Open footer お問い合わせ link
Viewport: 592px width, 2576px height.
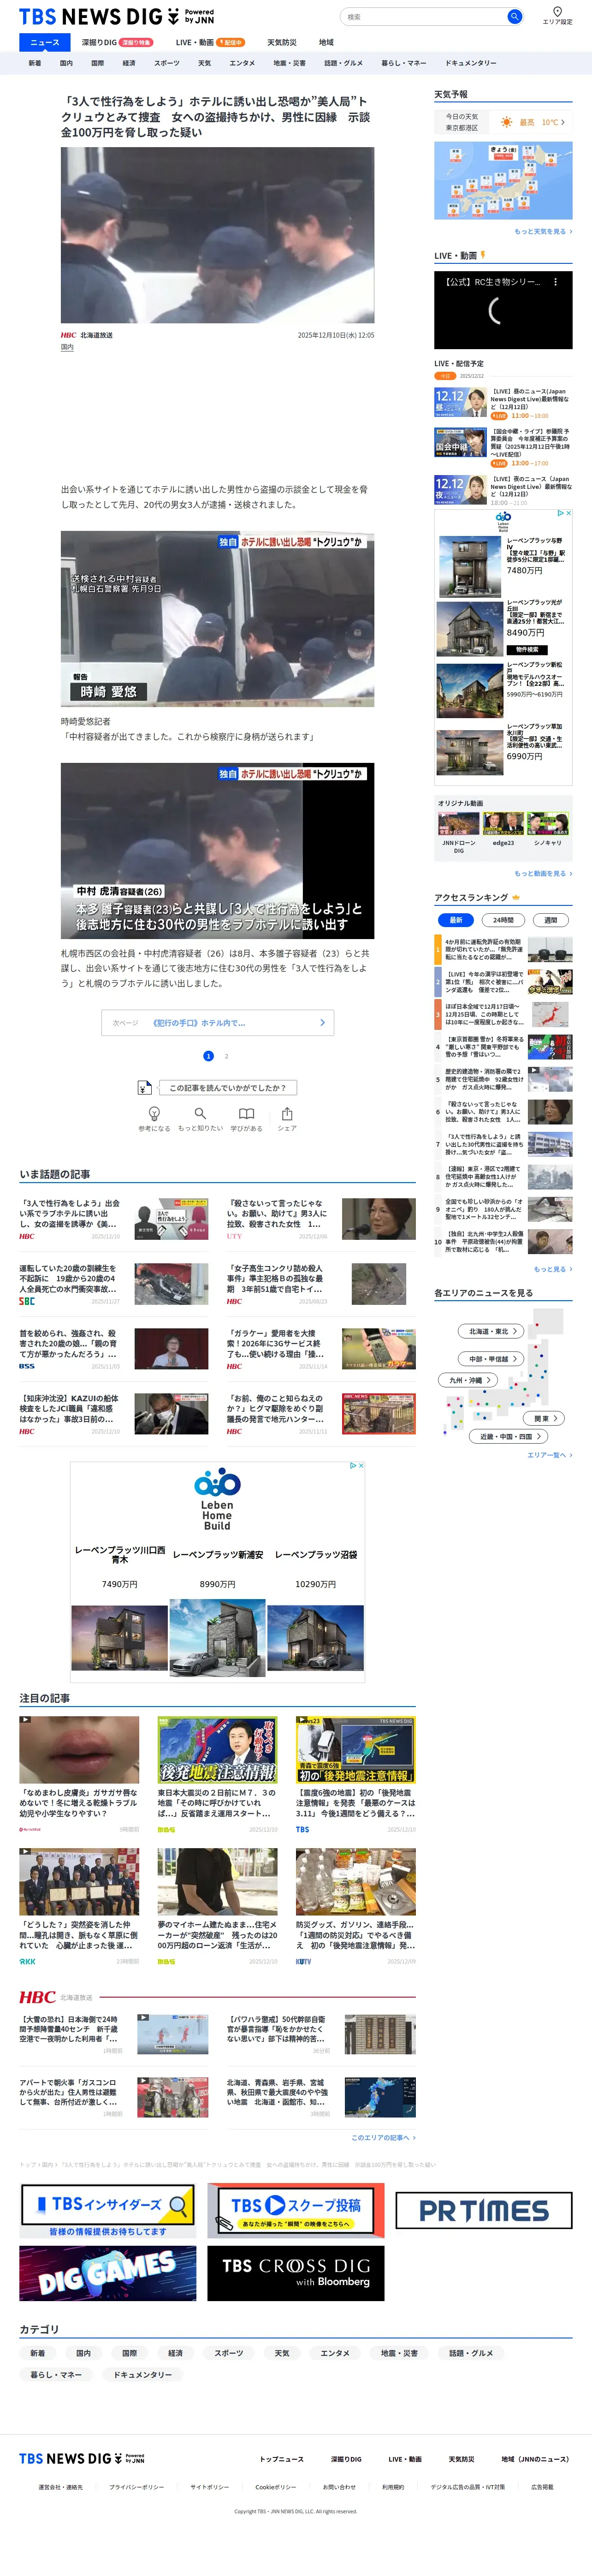point(339,2487)
